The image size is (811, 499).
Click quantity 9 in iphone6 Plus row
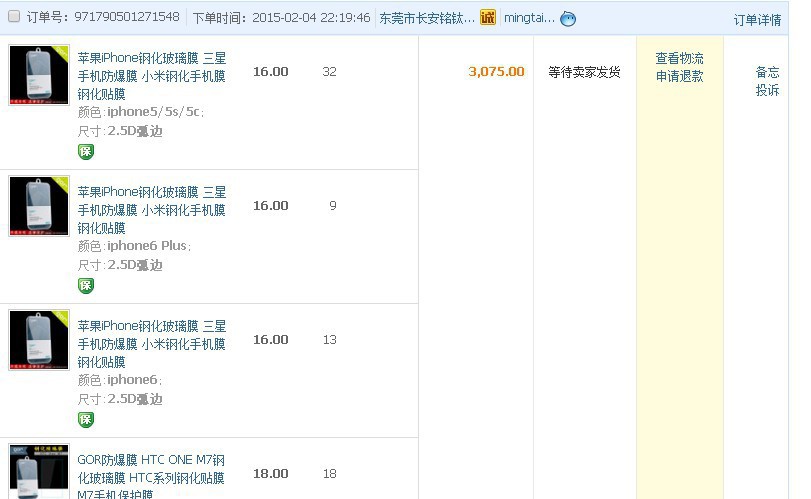(333, 205)
